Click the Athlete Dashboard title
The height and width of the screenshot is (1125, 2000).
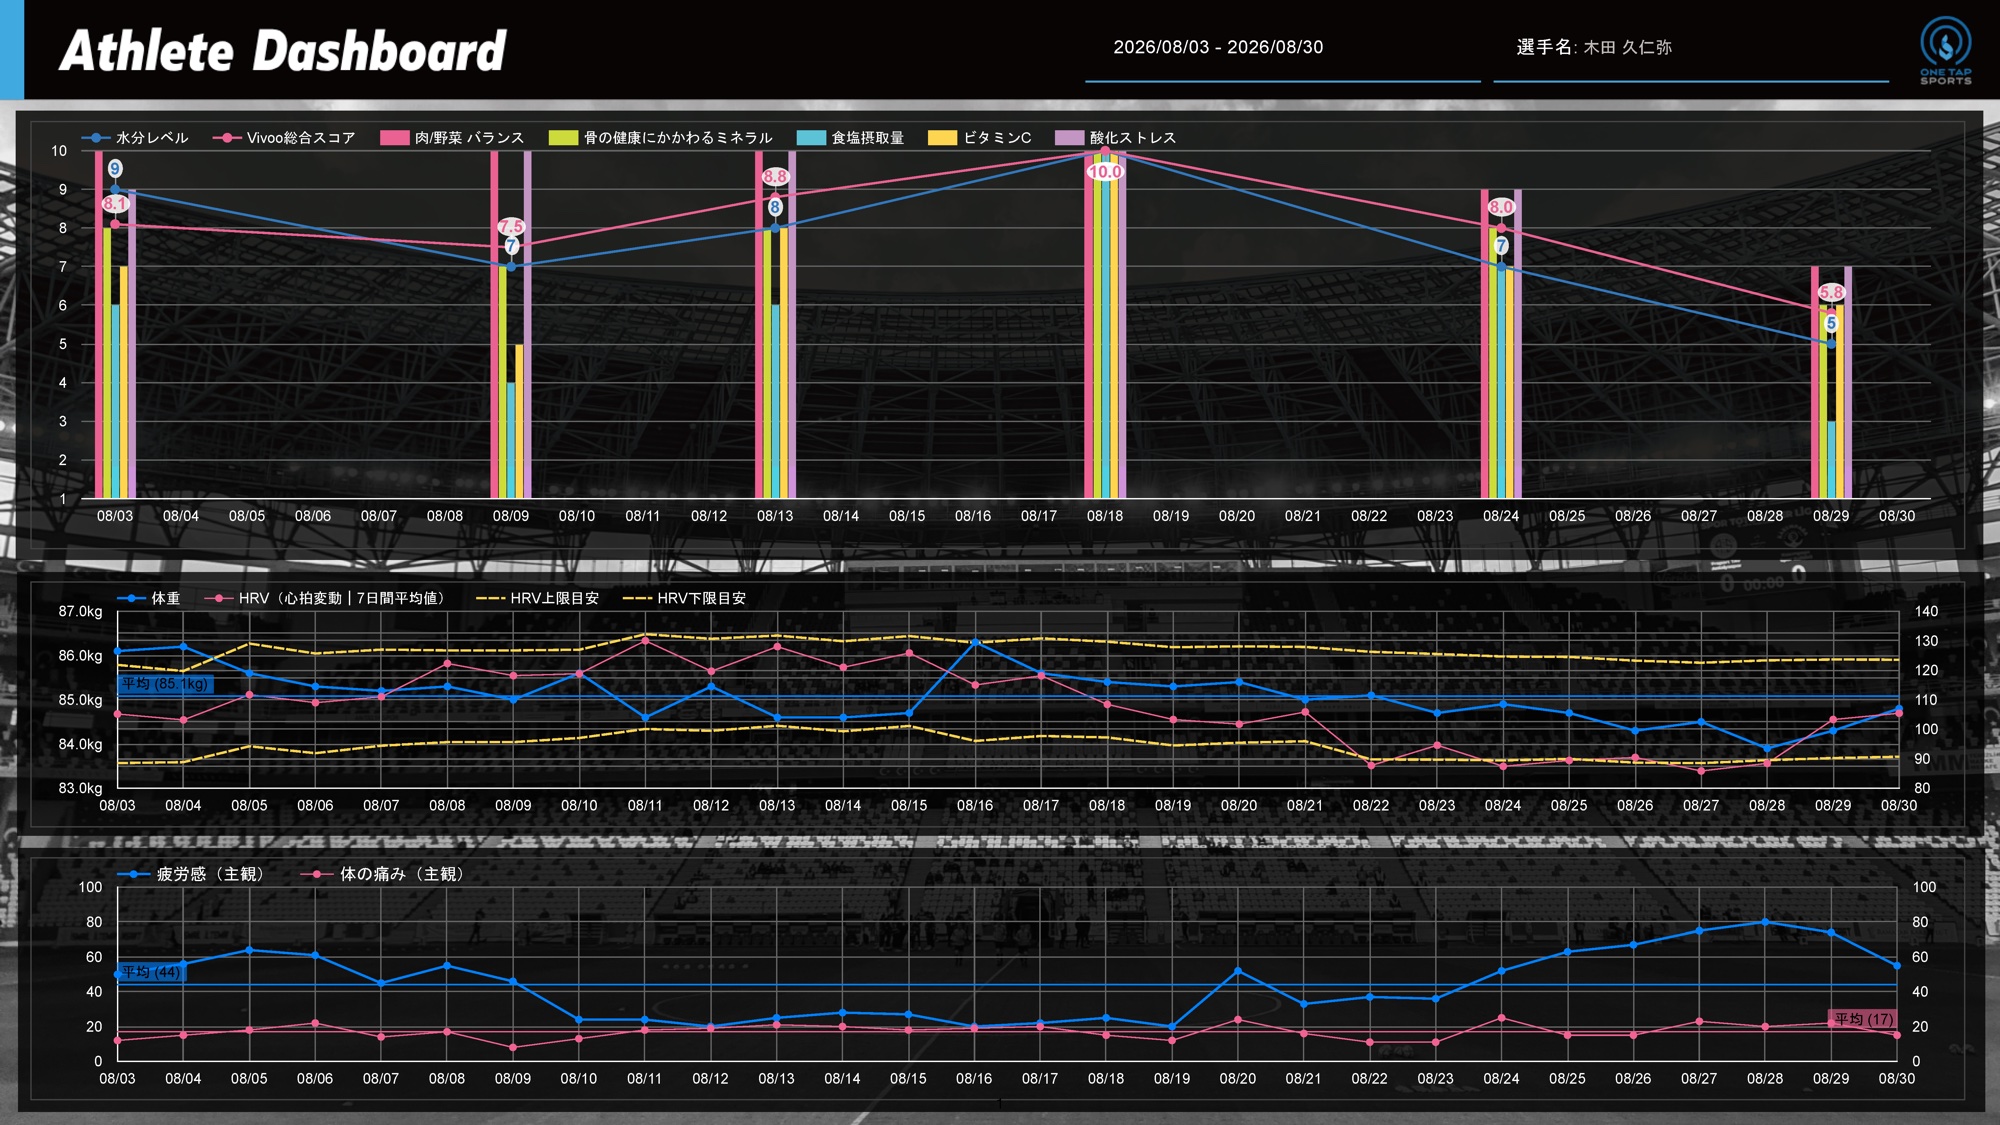tap(283, 50)
